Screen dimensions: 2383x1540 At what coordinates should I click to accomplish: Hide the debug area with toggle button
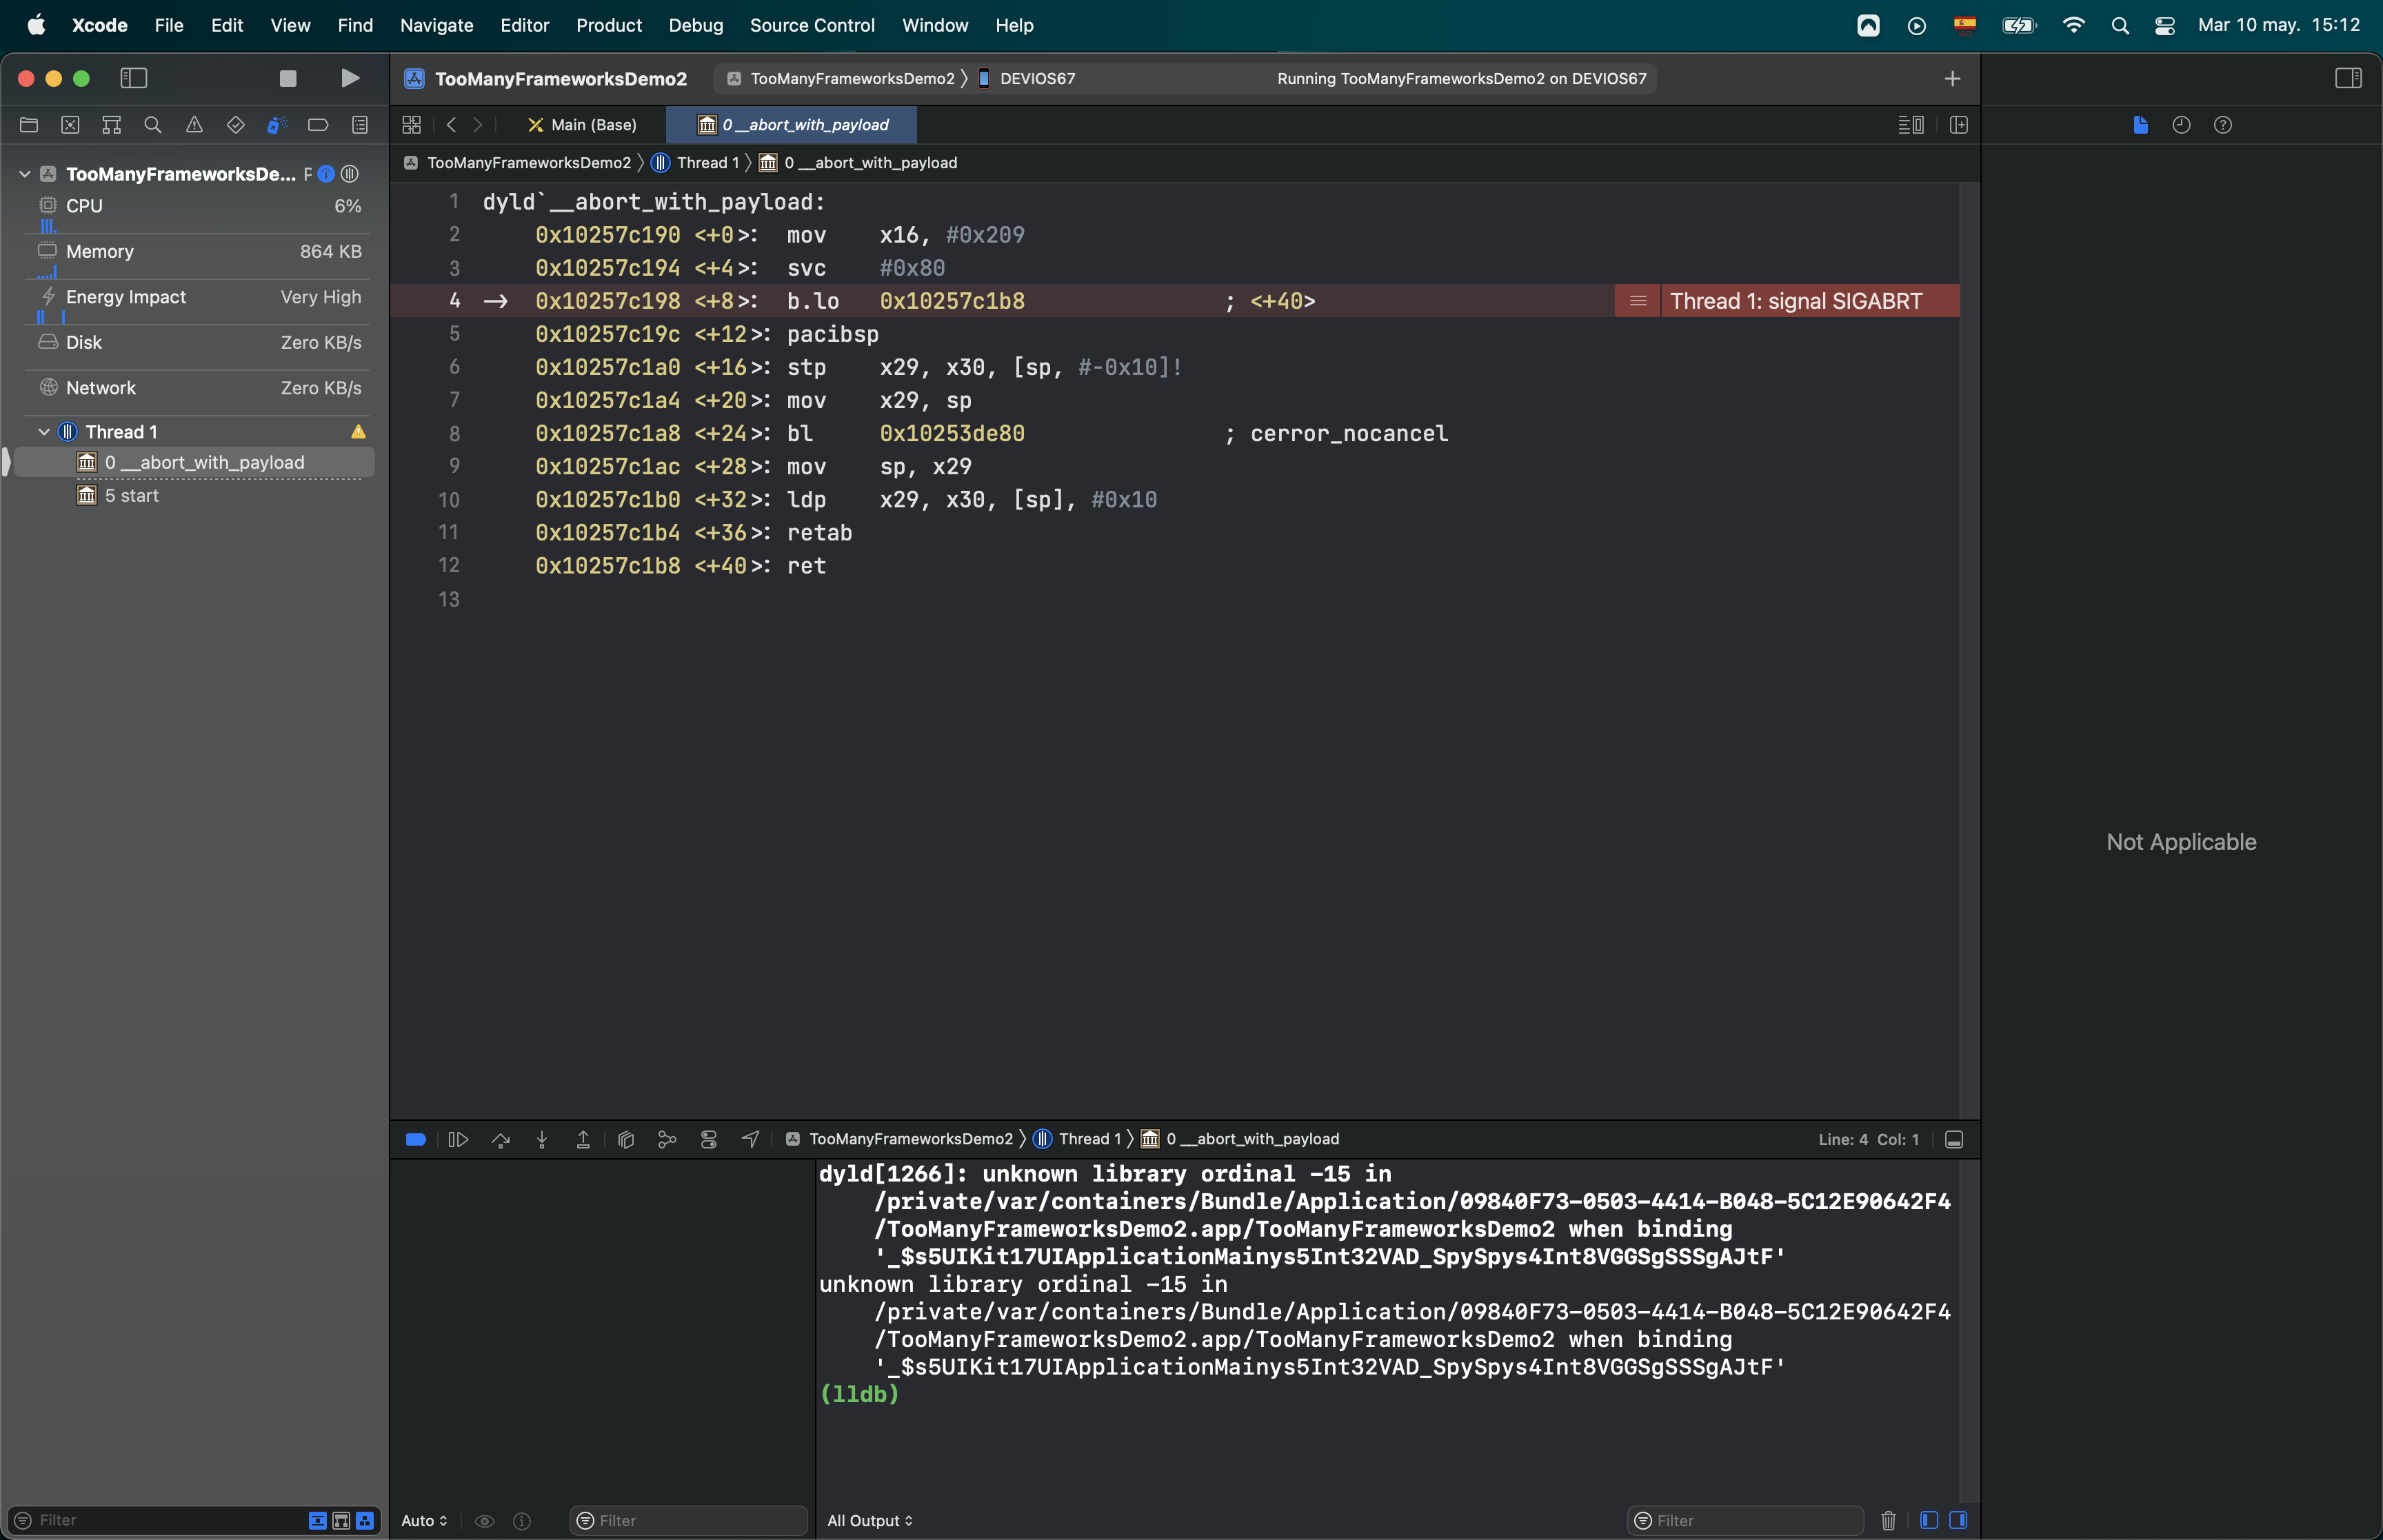(1954, 1139)
